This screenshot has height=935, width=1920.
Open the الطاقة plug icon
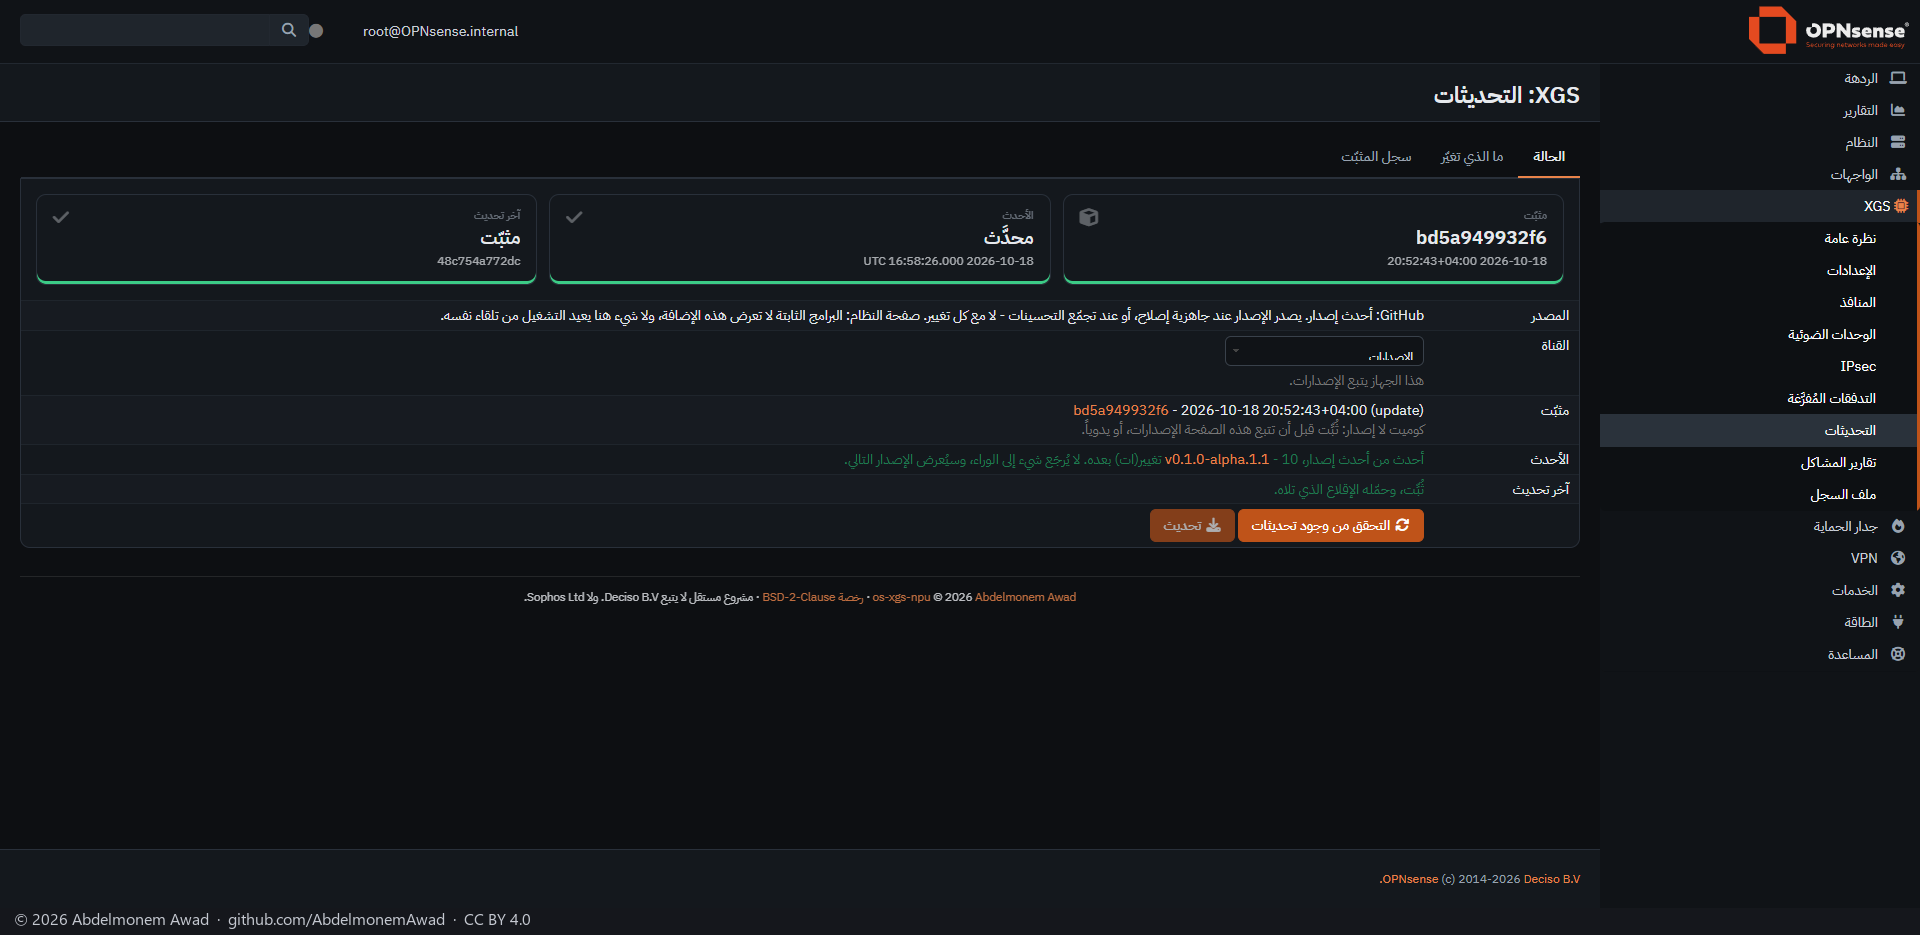pos(1898,622)
